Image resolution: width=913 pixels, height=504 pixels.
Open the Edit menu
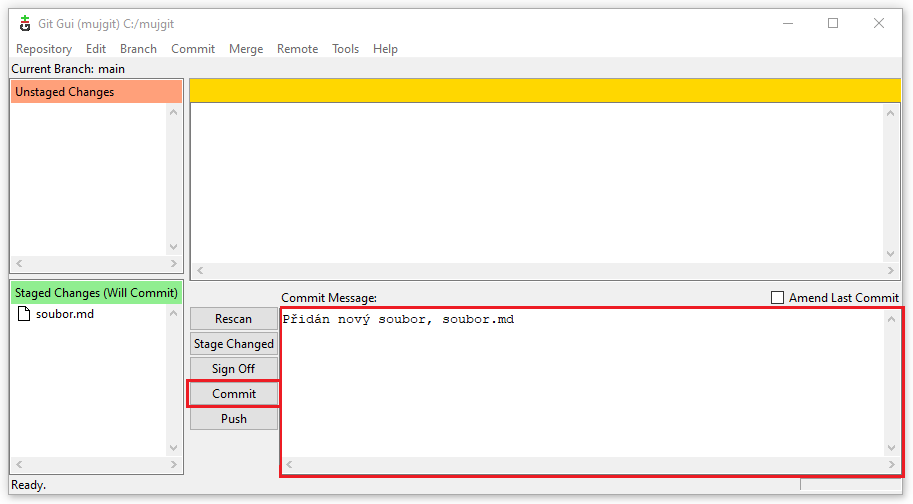pos(95,49)
